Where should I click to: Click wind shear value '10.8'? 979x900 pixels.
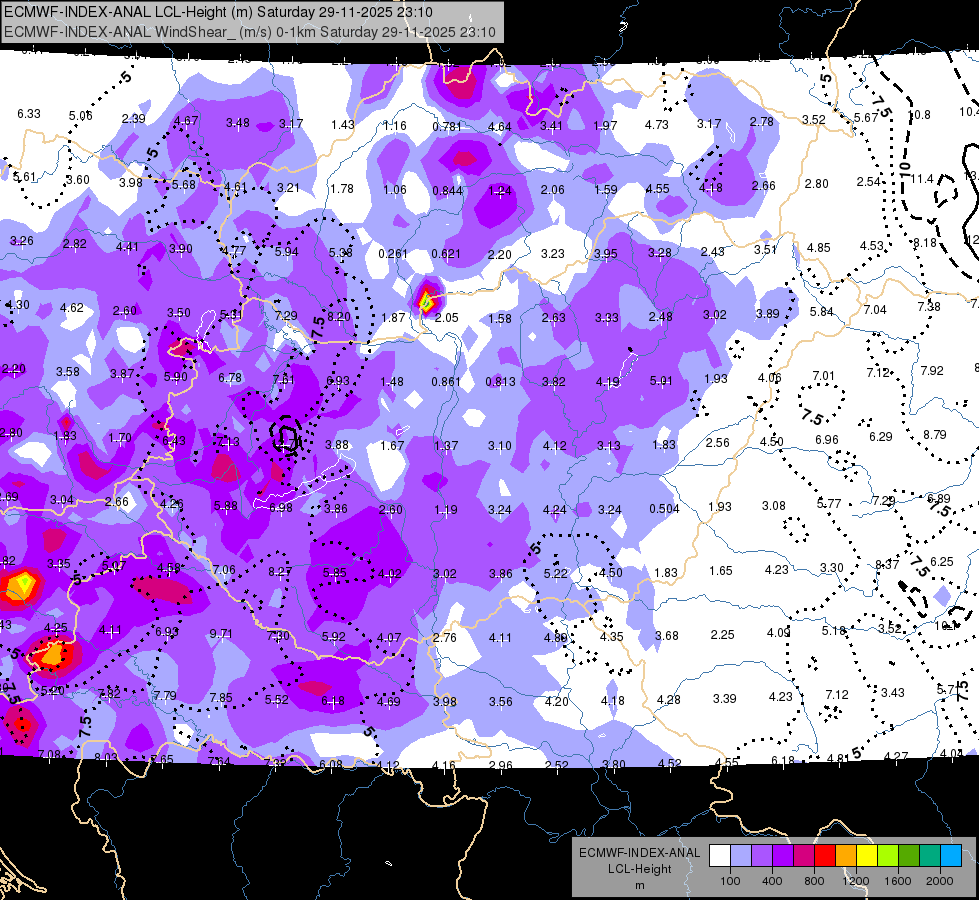(919, 115)
